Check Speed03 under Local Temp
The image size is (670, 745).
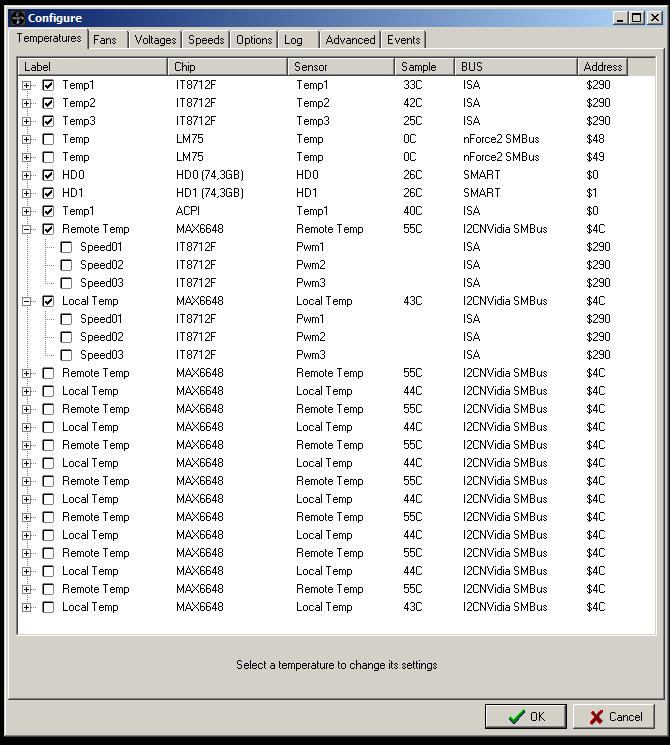tap(67, 355)
